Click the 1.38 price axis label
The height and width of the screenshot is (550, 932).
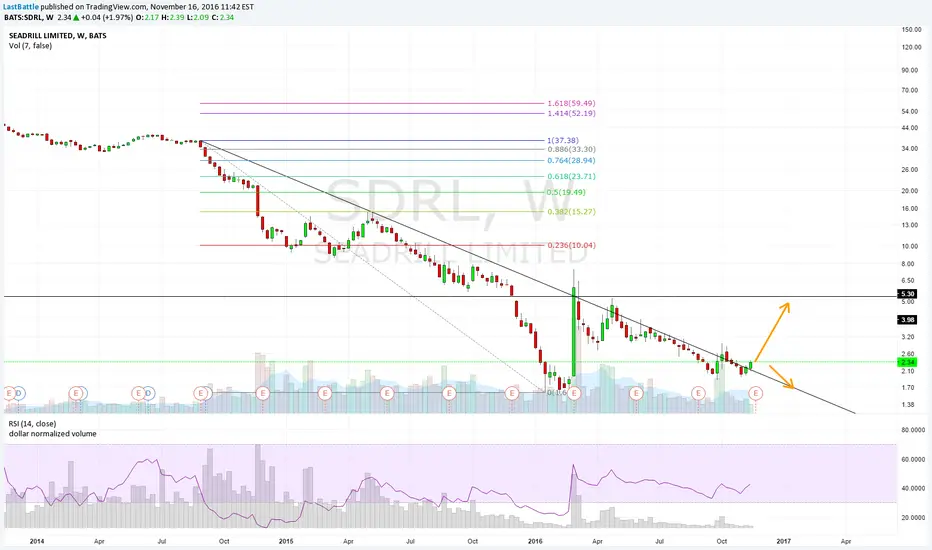[x=908, y=405]
